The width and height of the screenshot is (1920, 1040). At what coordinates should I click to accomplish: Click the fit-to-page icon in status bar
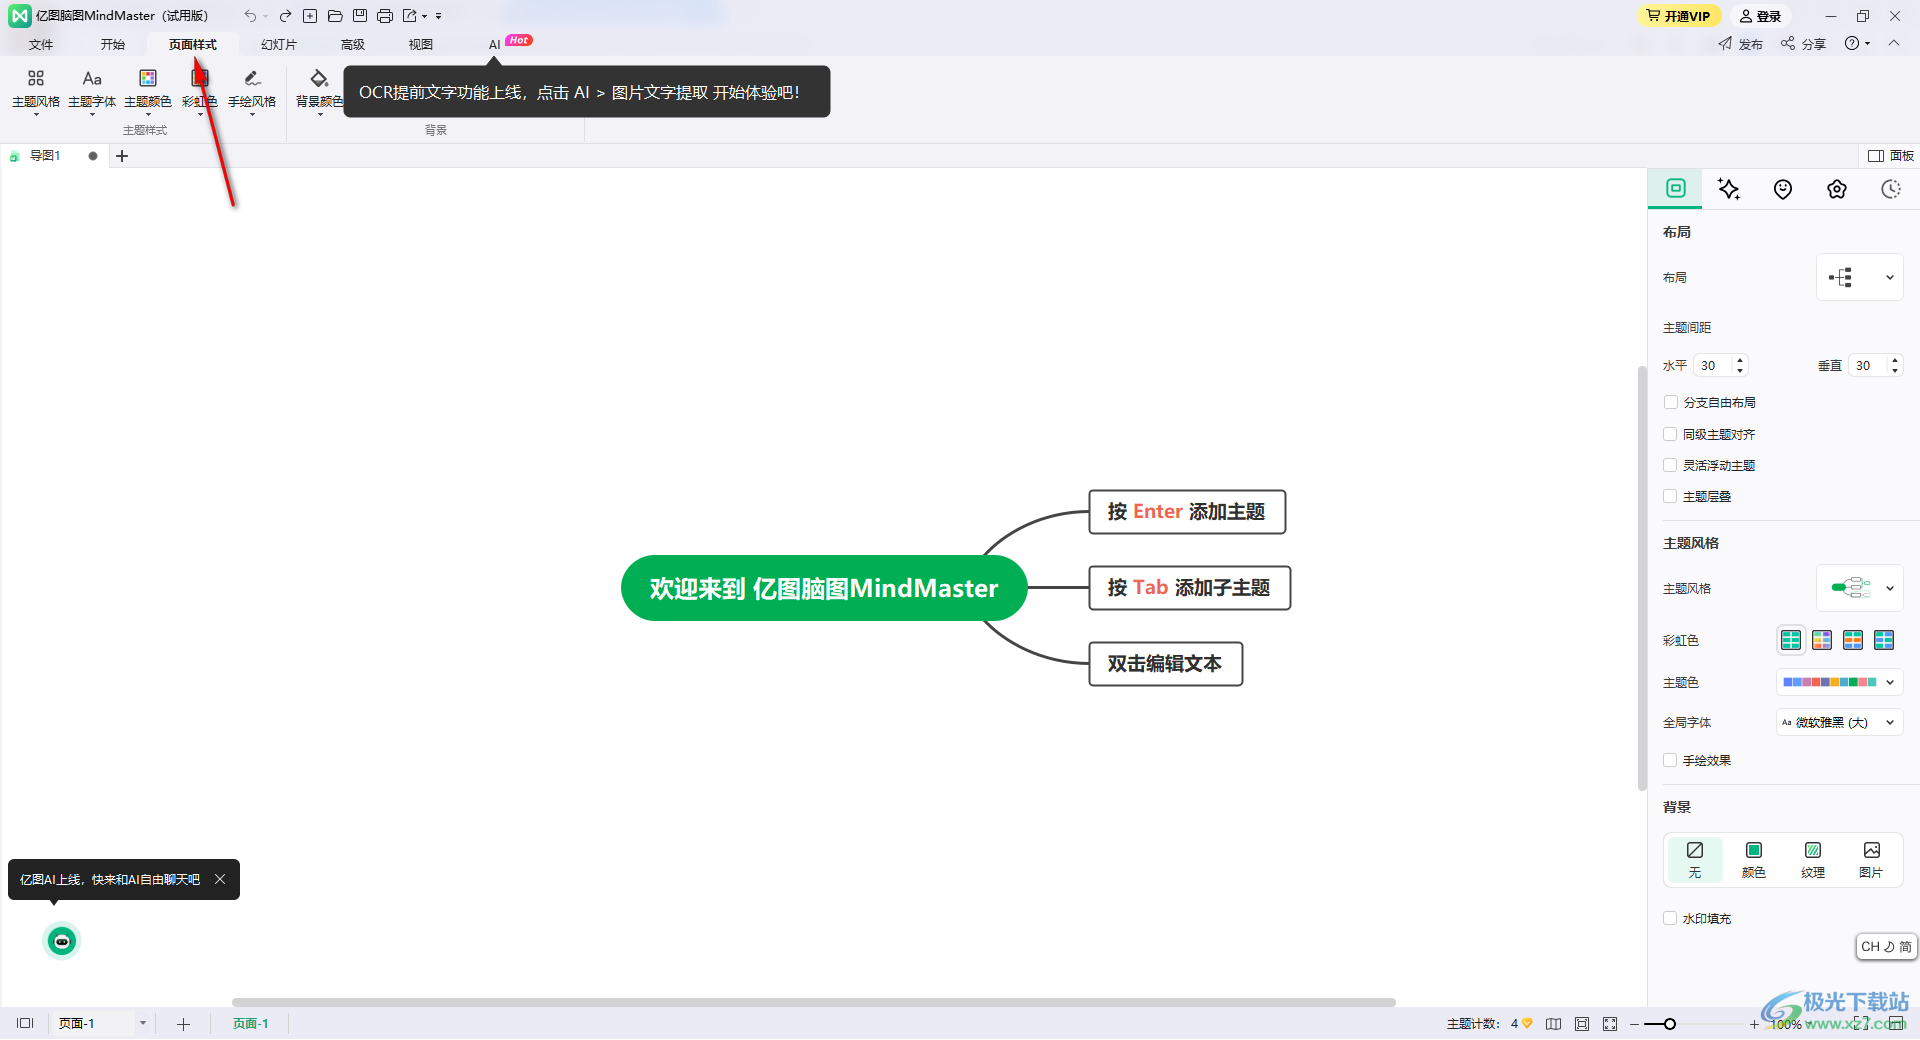(1582, 1024)
